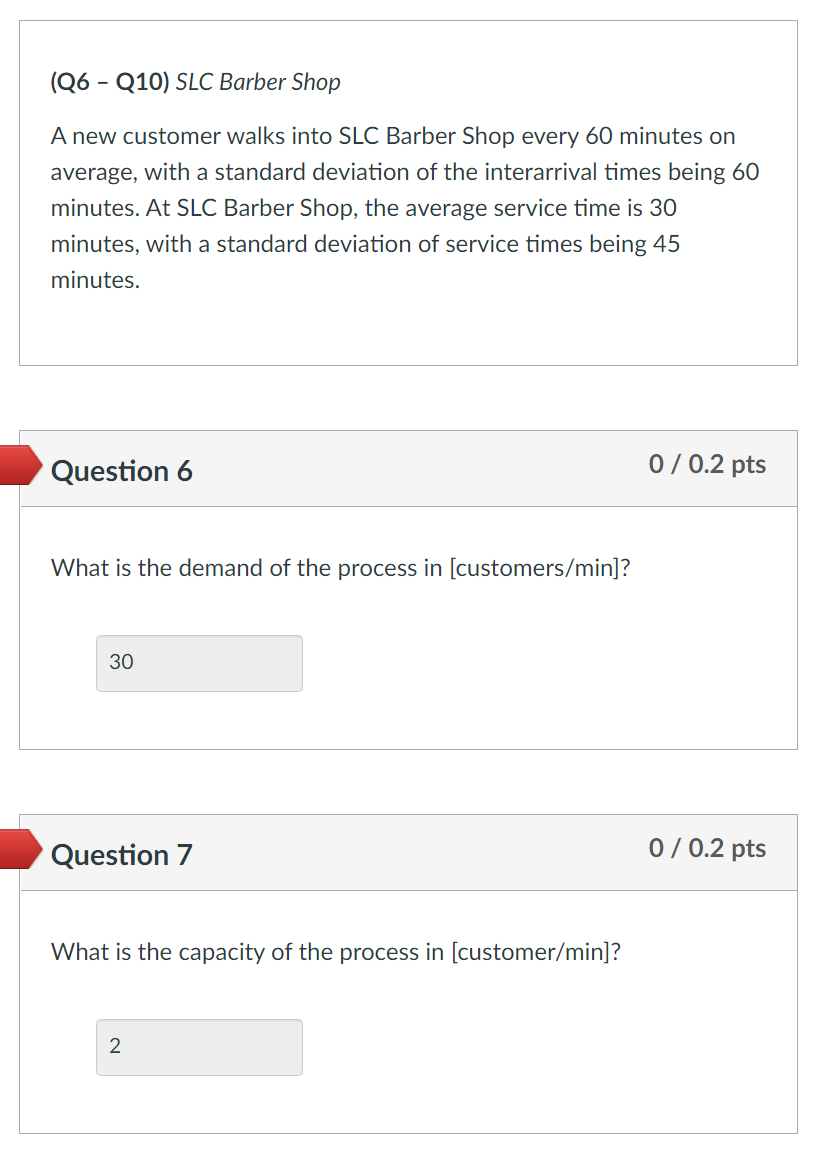Select the value 2 in Question 7 field
The height and width of the screenshot is (1171, 819).
[113, 1046]
